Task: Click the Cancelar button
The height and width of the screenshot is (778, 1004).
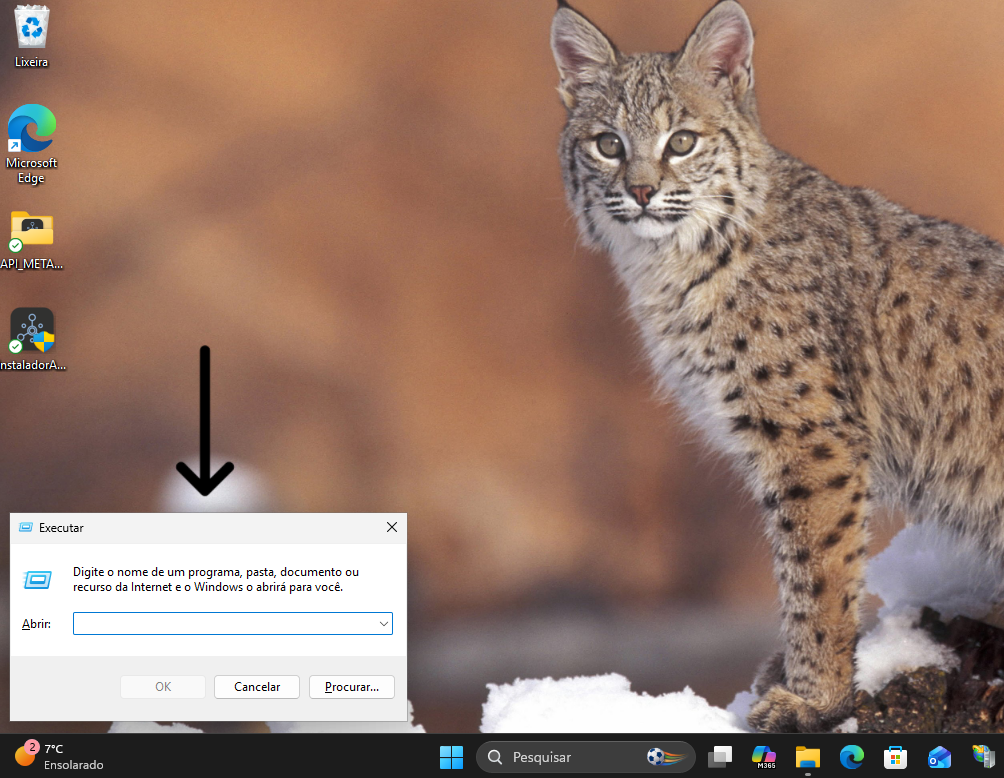Action: click(x=257, y=687)
